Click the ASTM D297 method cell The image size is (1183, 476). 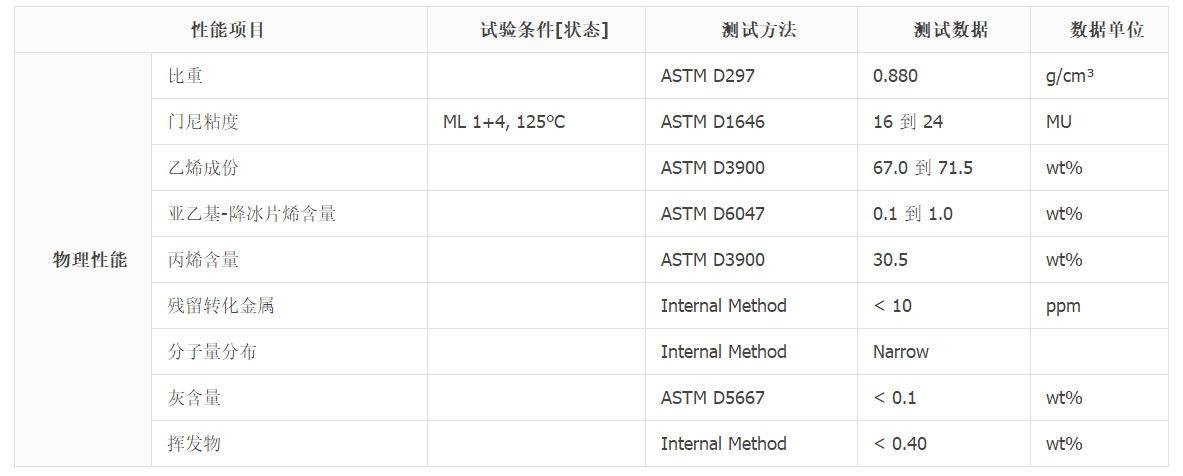coord(751,75)
